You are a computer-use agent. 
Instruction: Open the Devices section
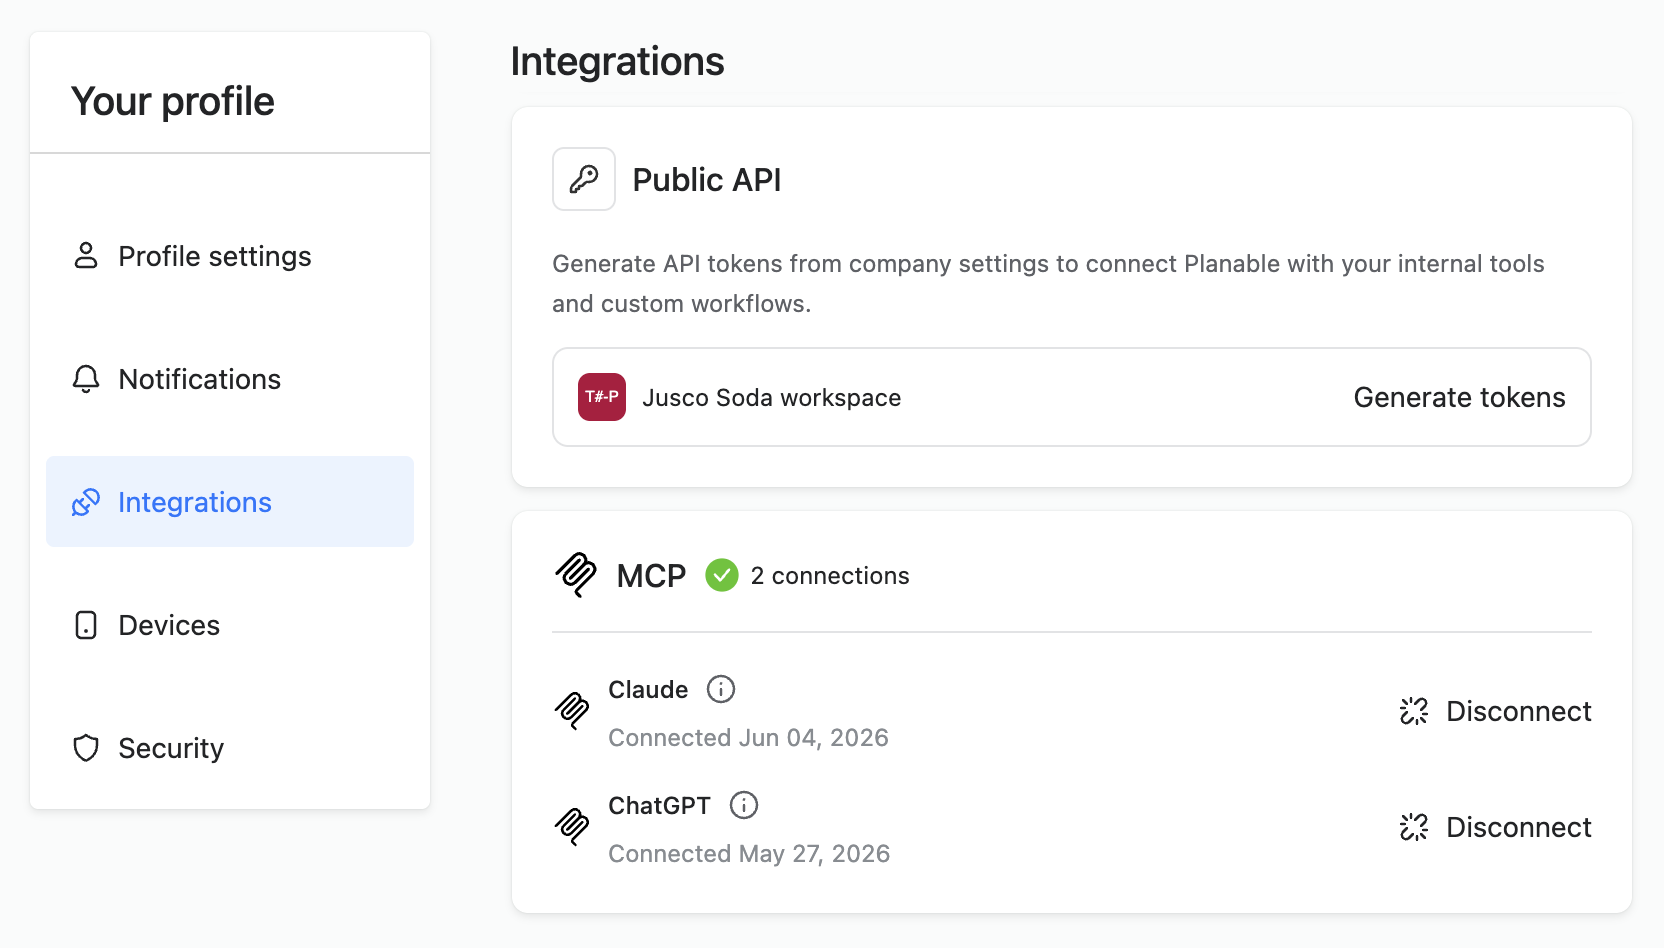click(x=230, y=625)
